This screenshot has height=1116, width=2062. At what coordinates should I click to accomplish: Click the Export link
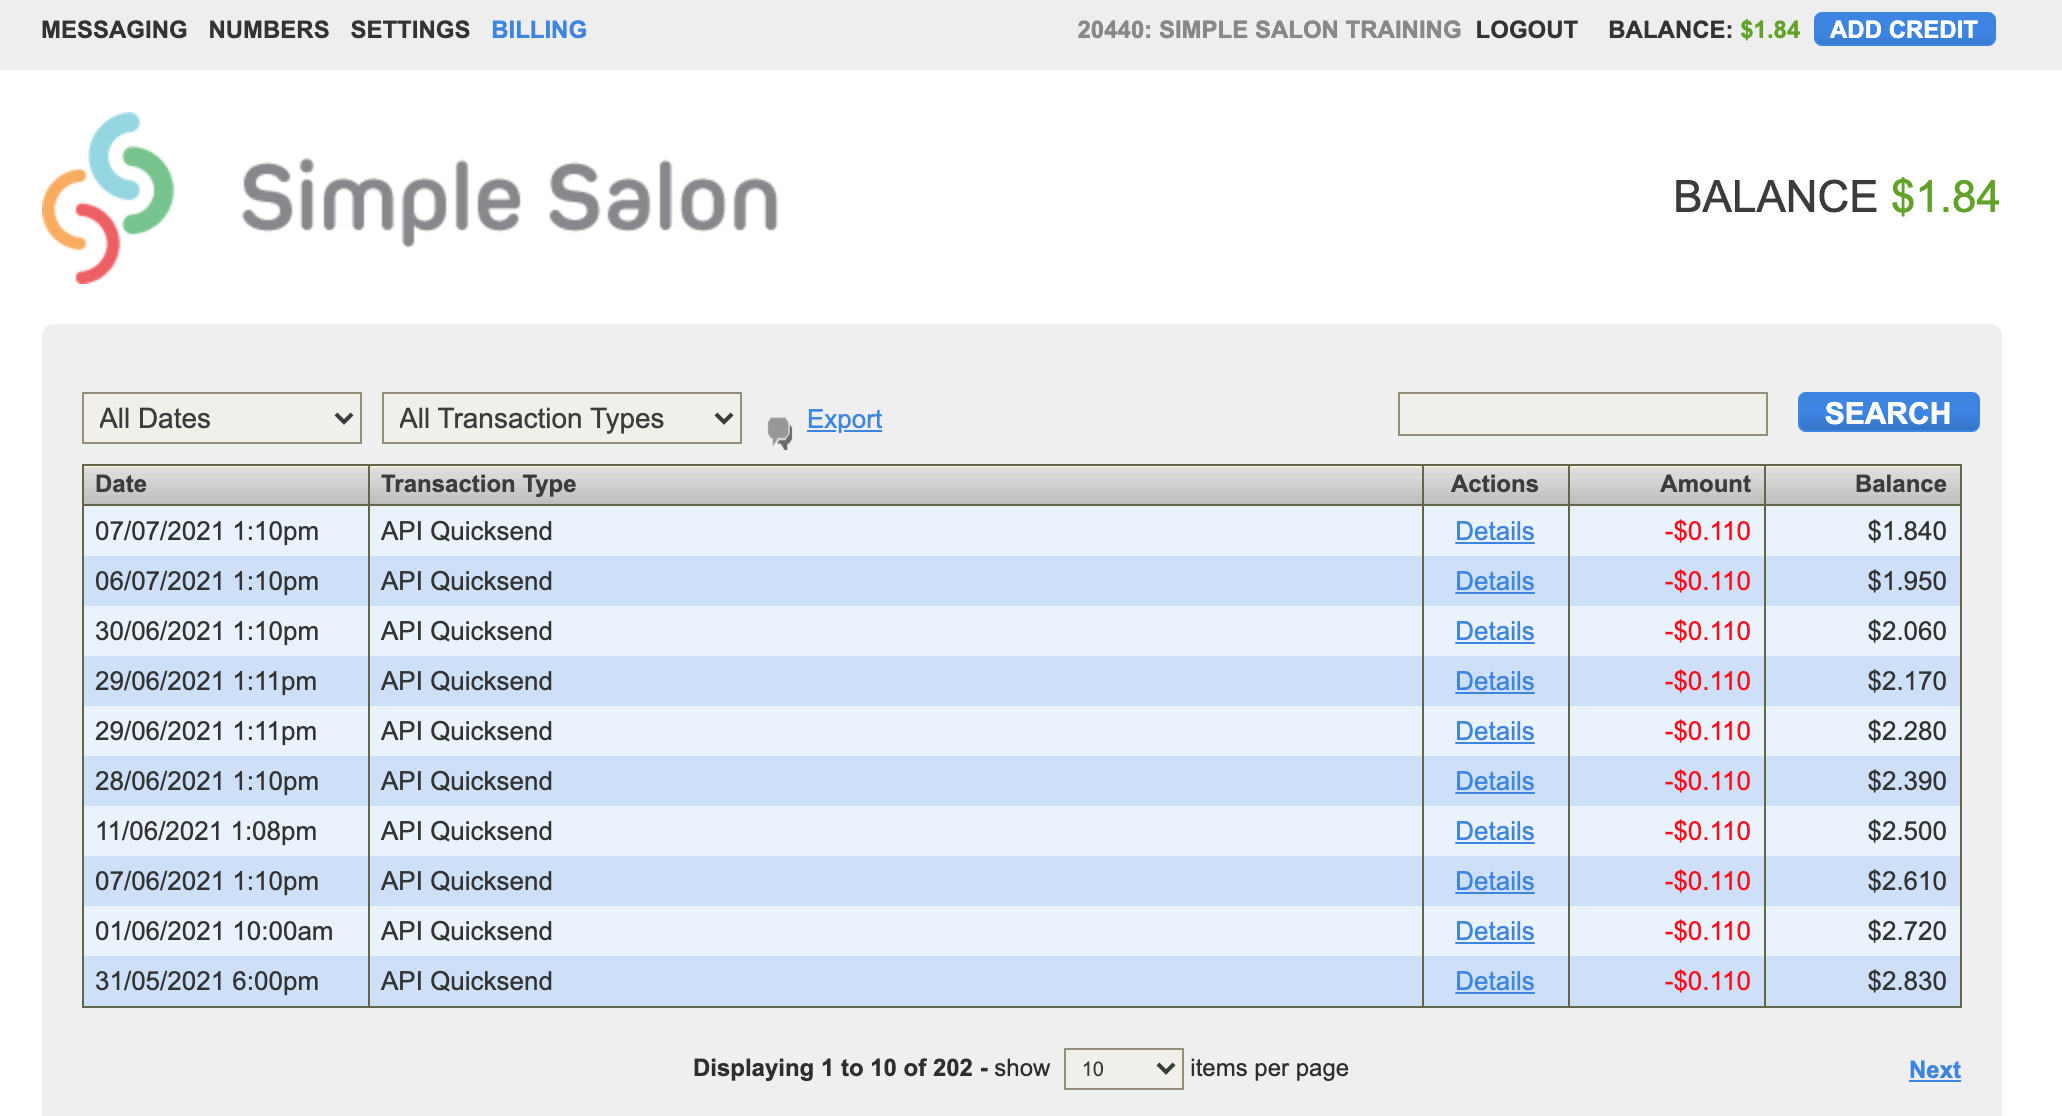click(x=843, y=419)
